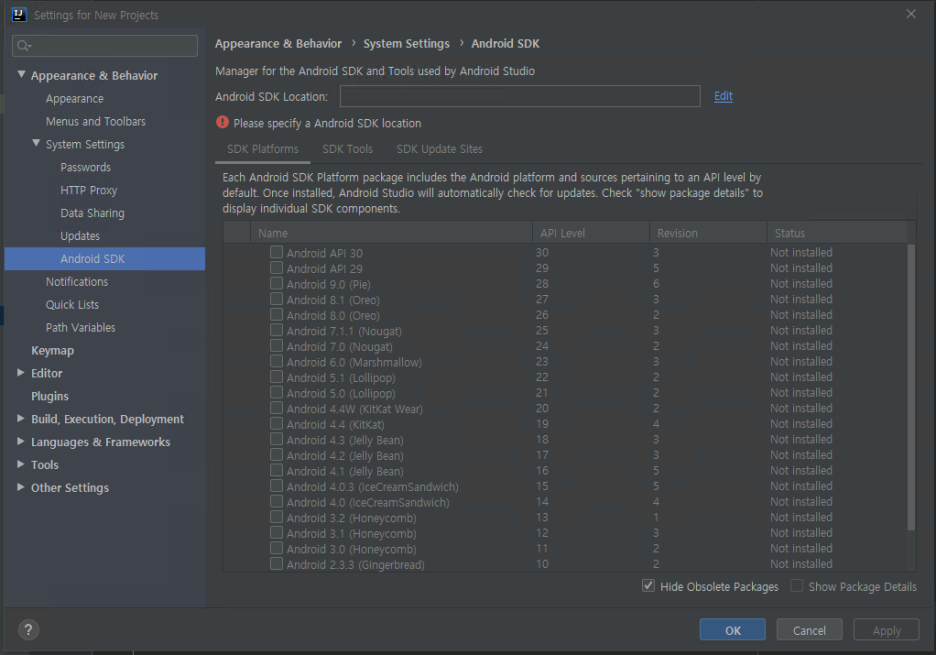936x655 pixels.
Task: Open the Appearance settings page
Action: pyautogui.click(x=75, y=99)
